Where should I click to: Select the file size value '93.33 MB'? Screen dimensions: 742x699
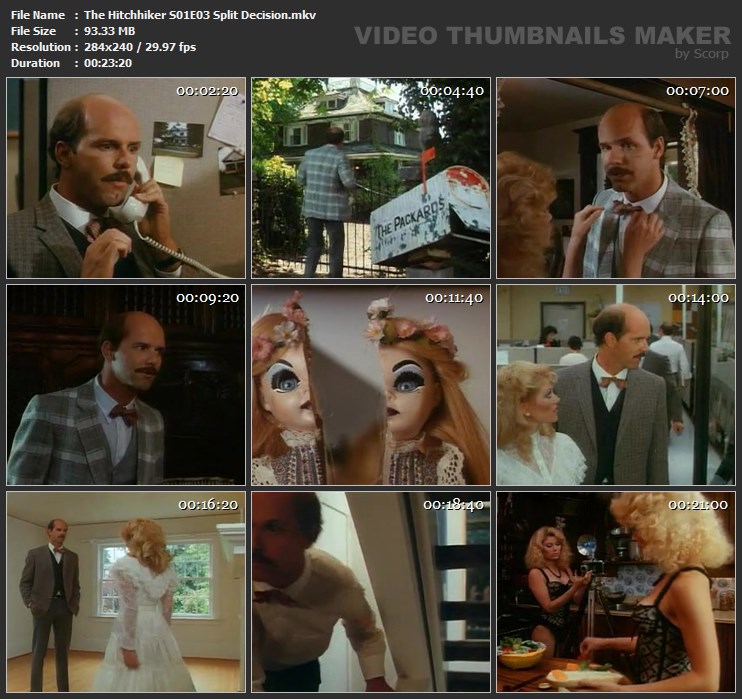coord(109,31)
